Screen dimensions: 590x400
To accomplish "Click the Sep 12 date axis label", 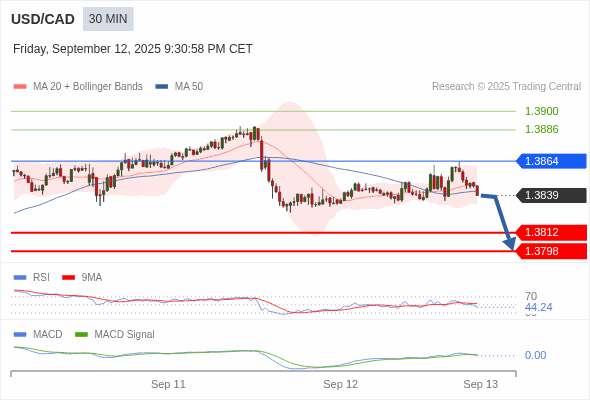I will pyautogui.click(x=341, y=384).
